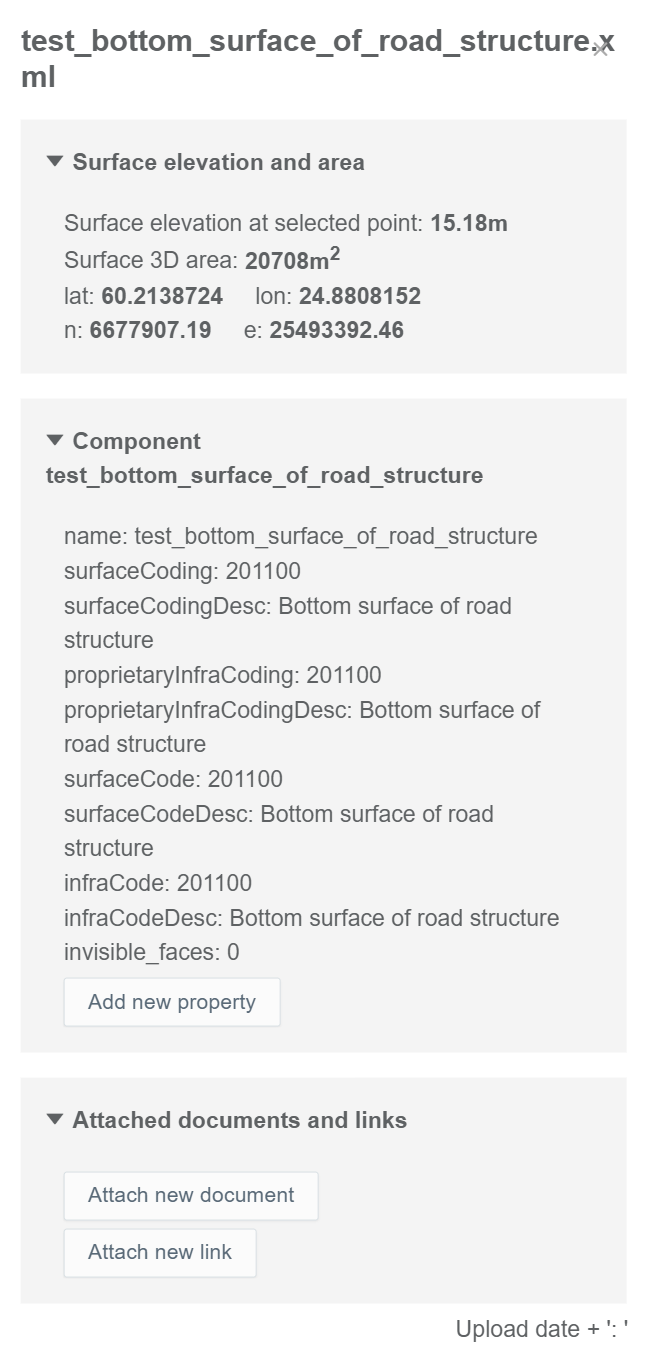The width and height of the screenshot is (651, 1353).
Task: Click the infraCode: 201100 property row
Action: click(158, 883)
